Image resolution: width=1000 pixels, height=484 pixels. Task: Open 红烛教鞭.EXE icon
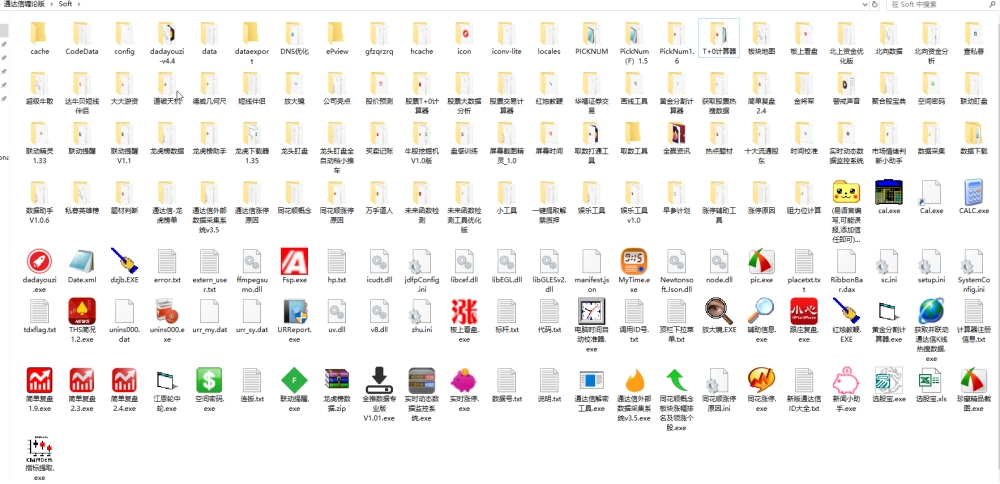coord(846,311)
